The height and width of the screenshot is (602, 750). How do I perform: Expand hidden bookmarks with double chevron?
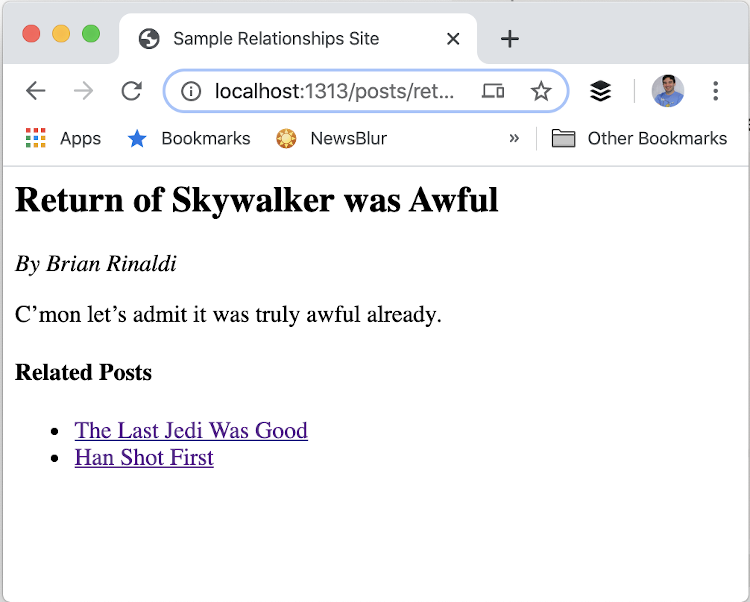pyautogui.click(x=514, y=138)
